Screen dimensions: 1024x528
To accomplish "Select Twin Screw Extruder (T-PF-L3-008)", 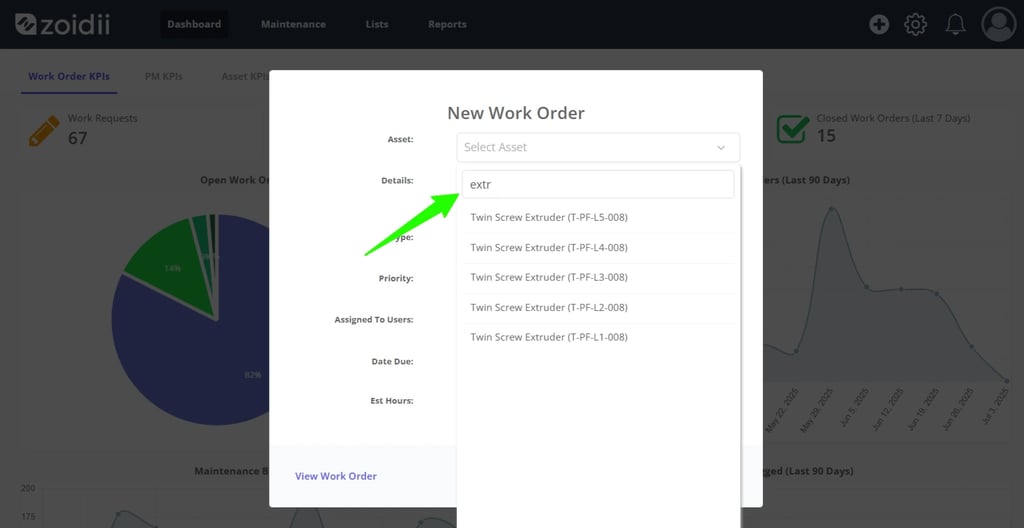I will pos(598,278).
